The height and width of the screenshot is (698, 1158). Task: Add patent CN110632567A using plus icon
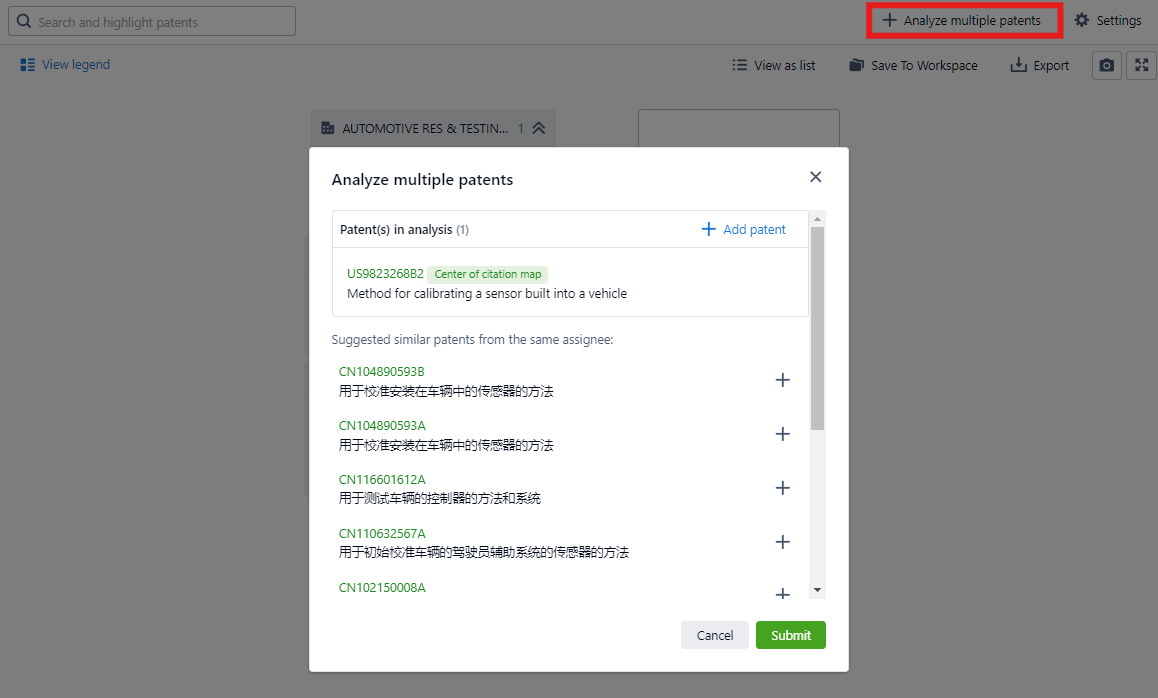(783, 542)
